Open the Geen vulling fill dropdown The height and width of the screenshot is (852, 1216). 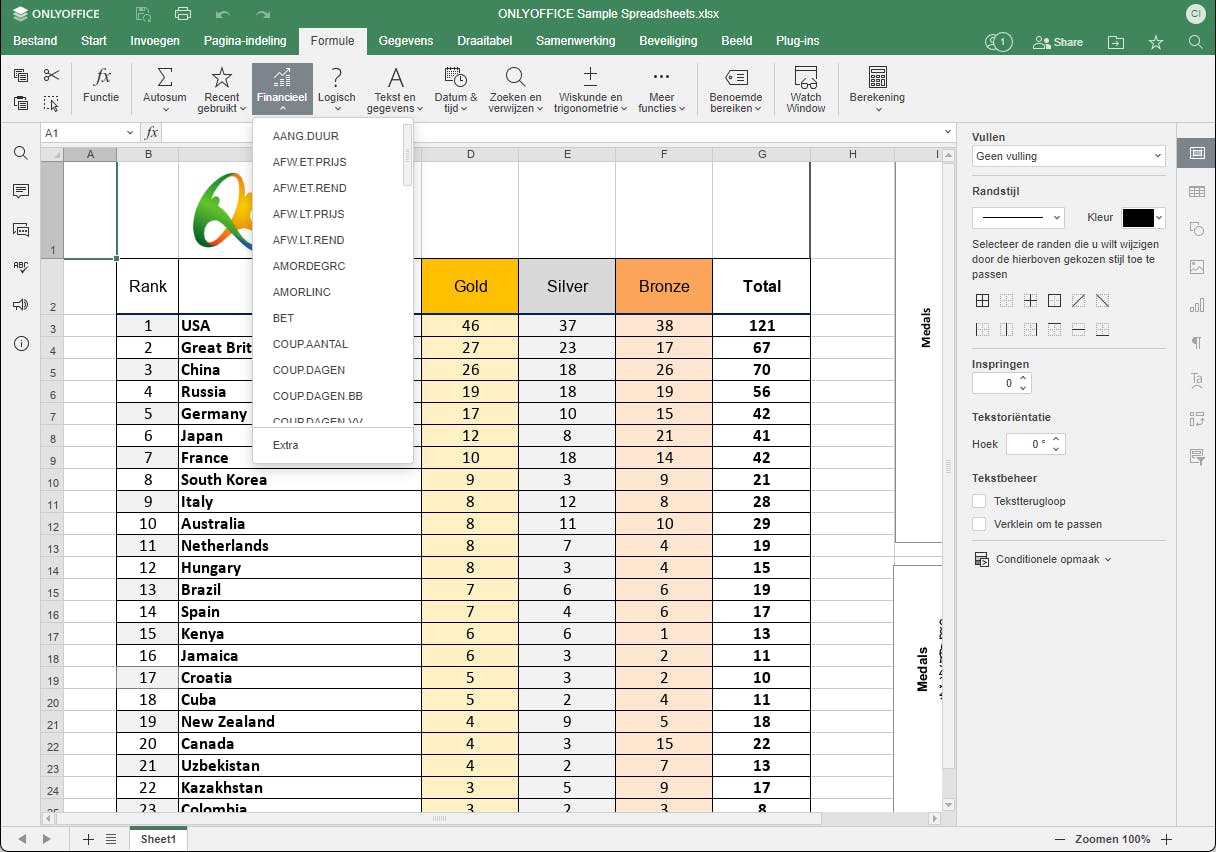[x=1069, y=157]
